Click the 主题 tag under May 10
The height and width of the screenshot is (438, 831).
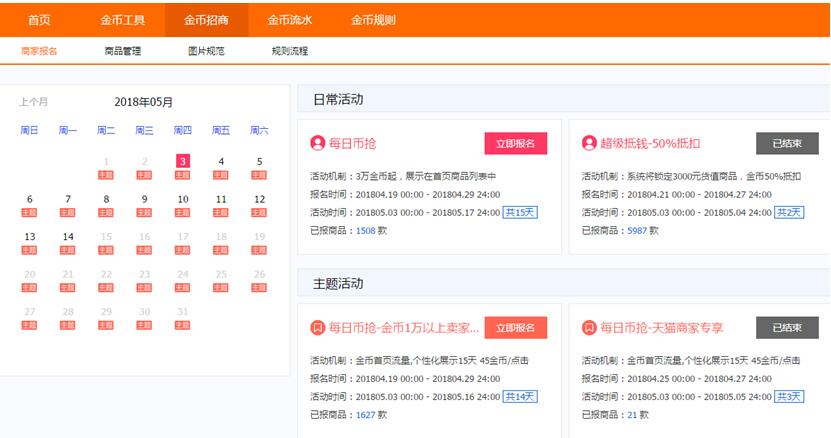click(x=183, y=213)
